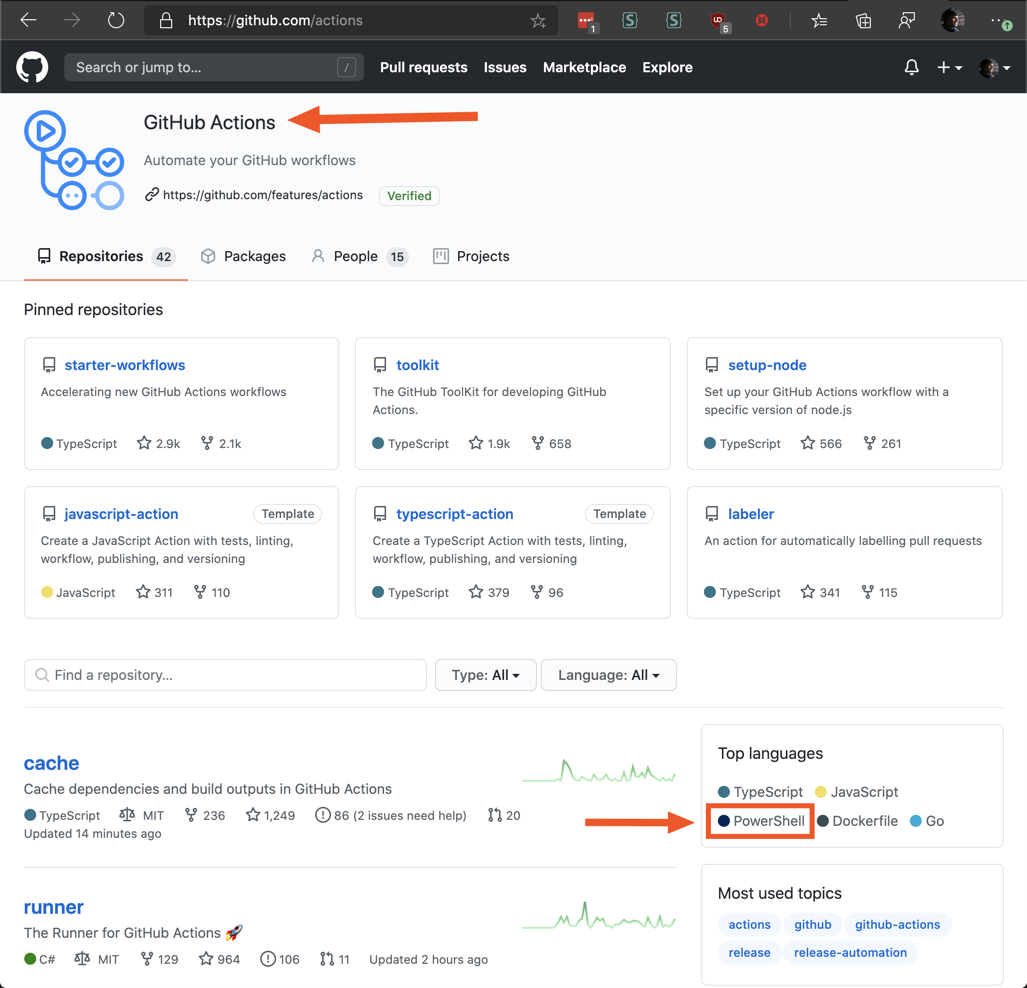Screen dimensions: 1027x988
Task: Open the notifications bell
Action: pos(911,67)
